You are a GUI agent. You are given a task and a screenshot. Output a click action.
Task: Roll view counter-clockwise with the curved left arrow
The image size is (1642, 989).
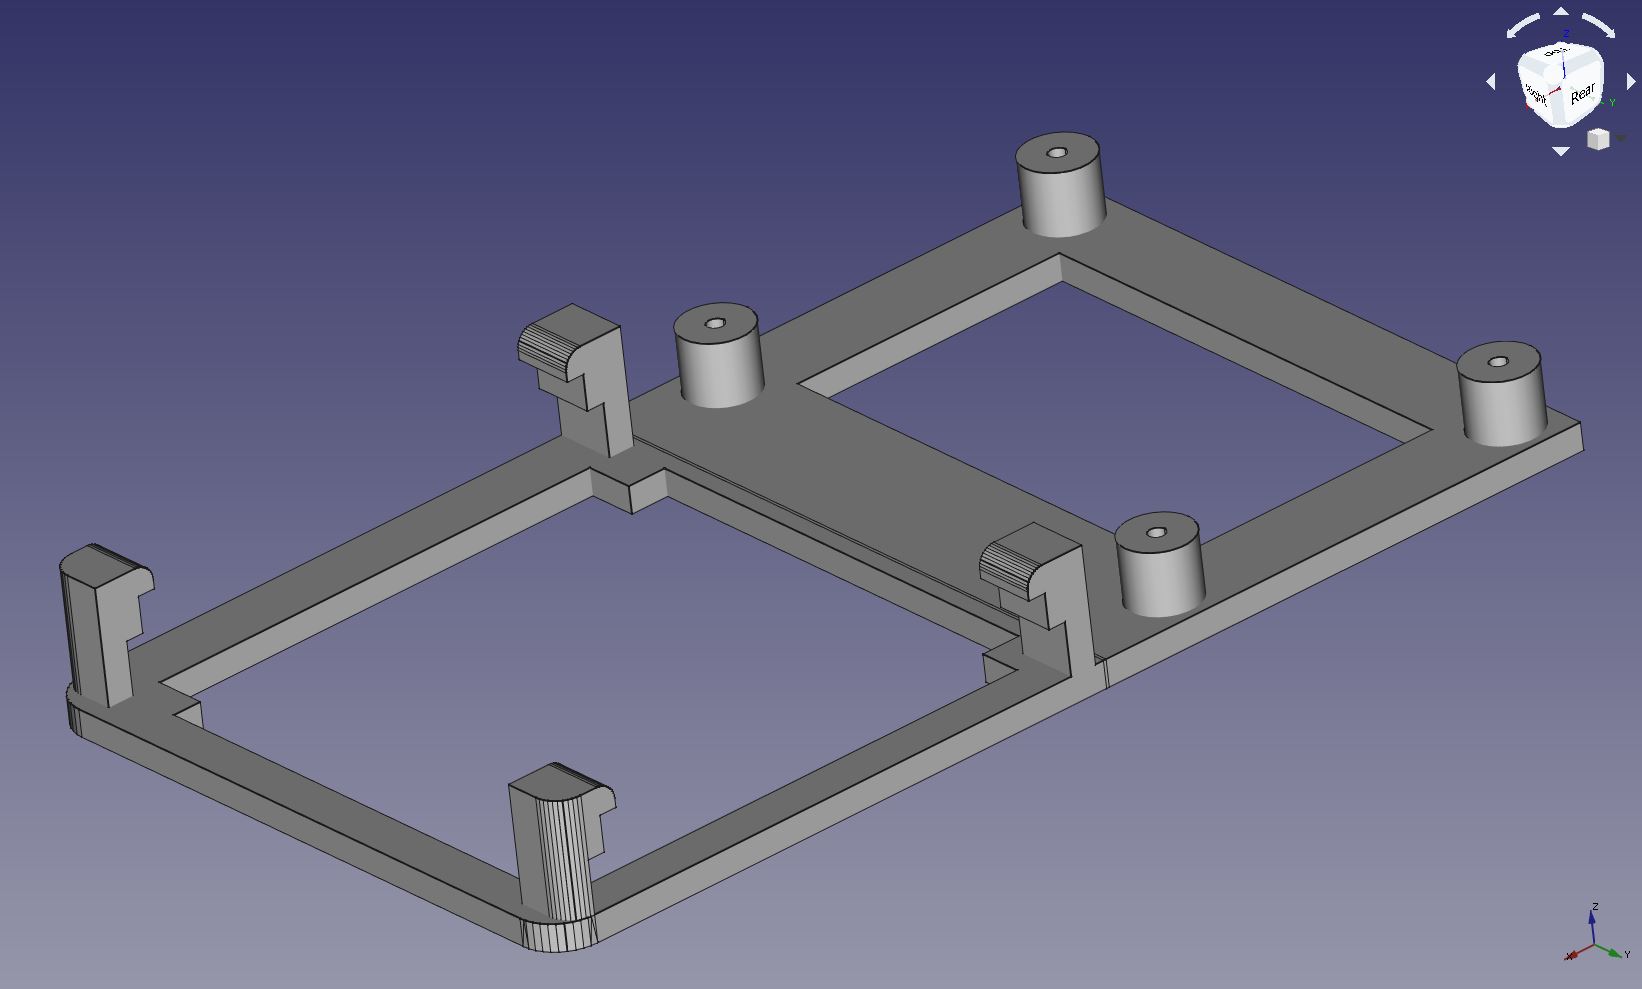point(1524,26)
